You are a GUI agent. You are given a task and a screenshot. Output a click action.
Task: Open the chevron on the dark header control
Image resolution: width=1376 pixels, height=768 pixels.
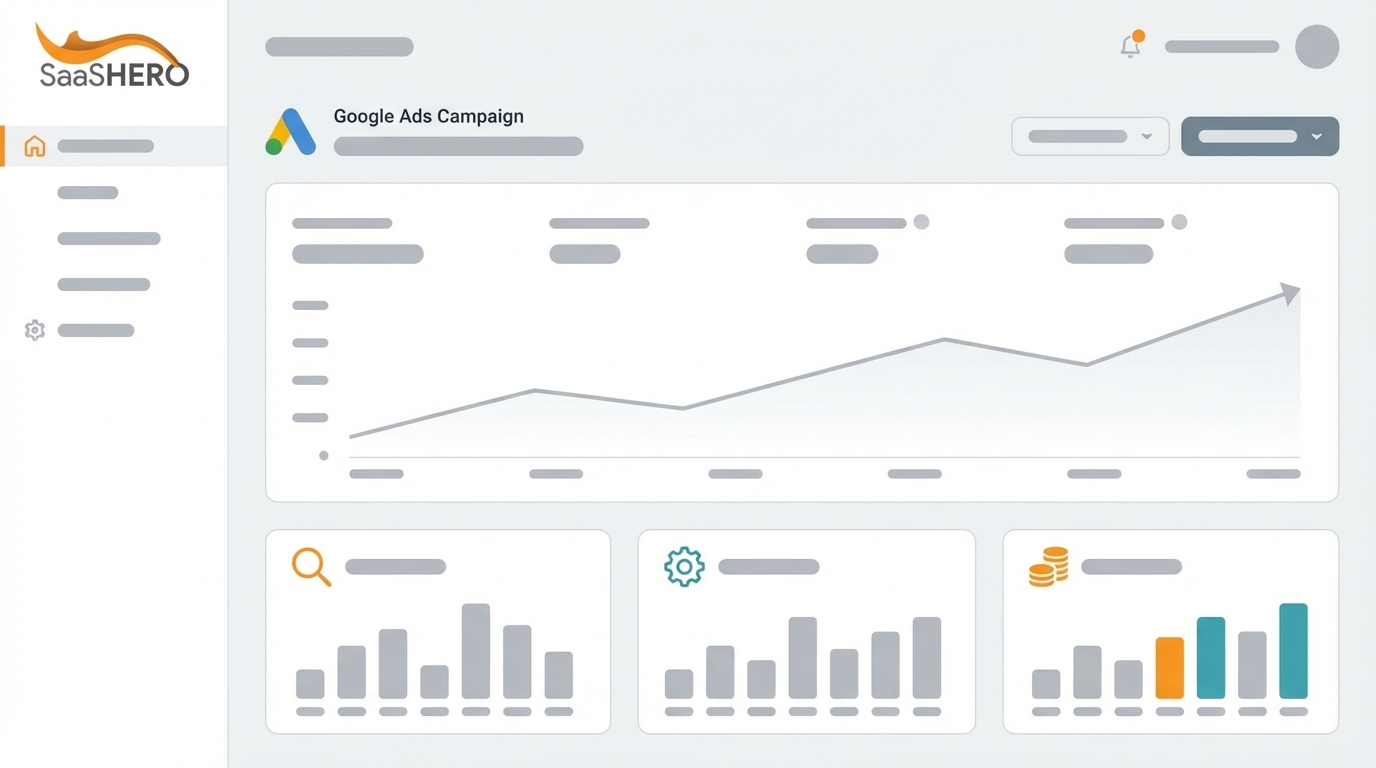(x=1317, y=136)
